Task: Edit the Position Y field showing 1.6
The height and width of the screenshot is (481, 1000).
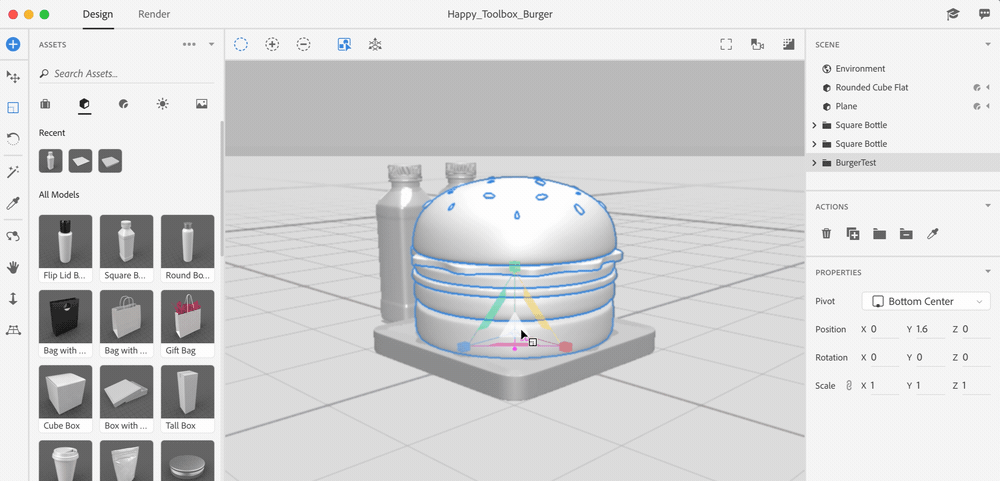Action: tap(930, 330)
